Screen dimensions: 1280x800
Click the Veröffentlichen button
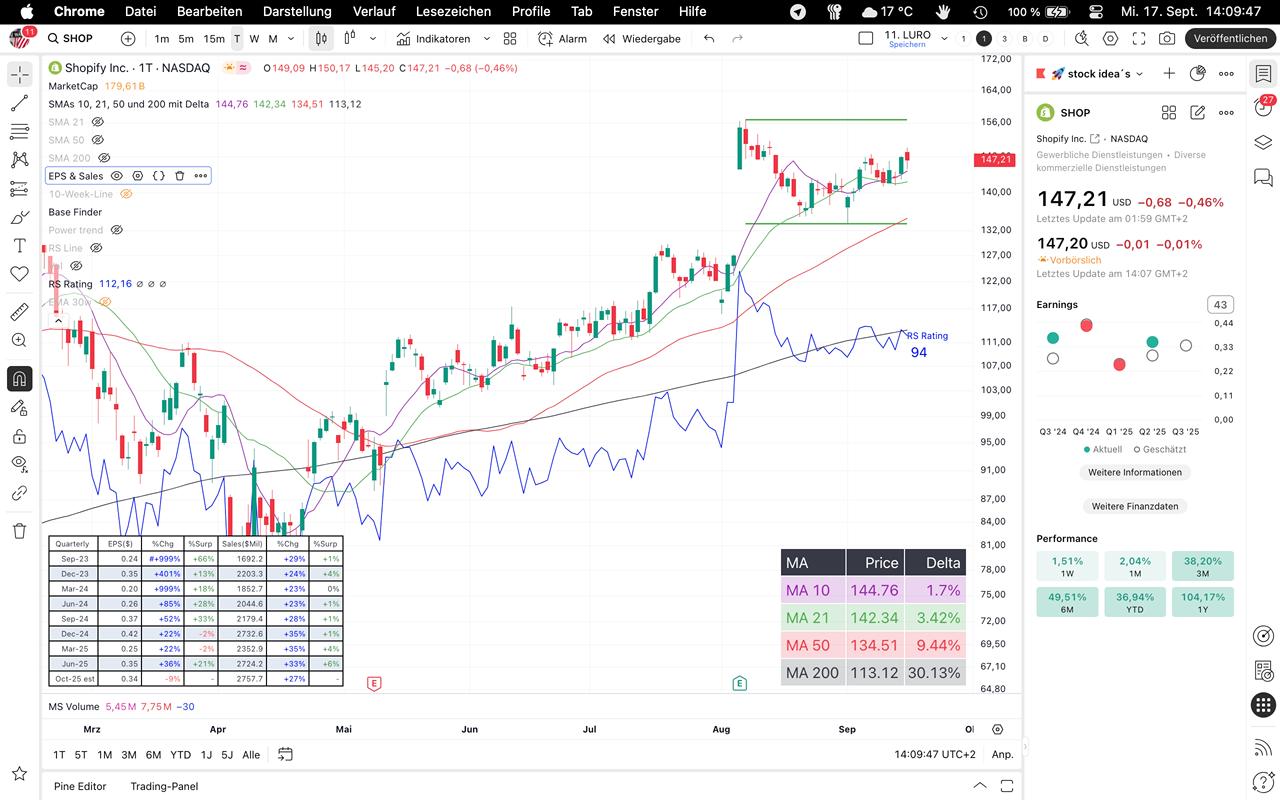1230,39
